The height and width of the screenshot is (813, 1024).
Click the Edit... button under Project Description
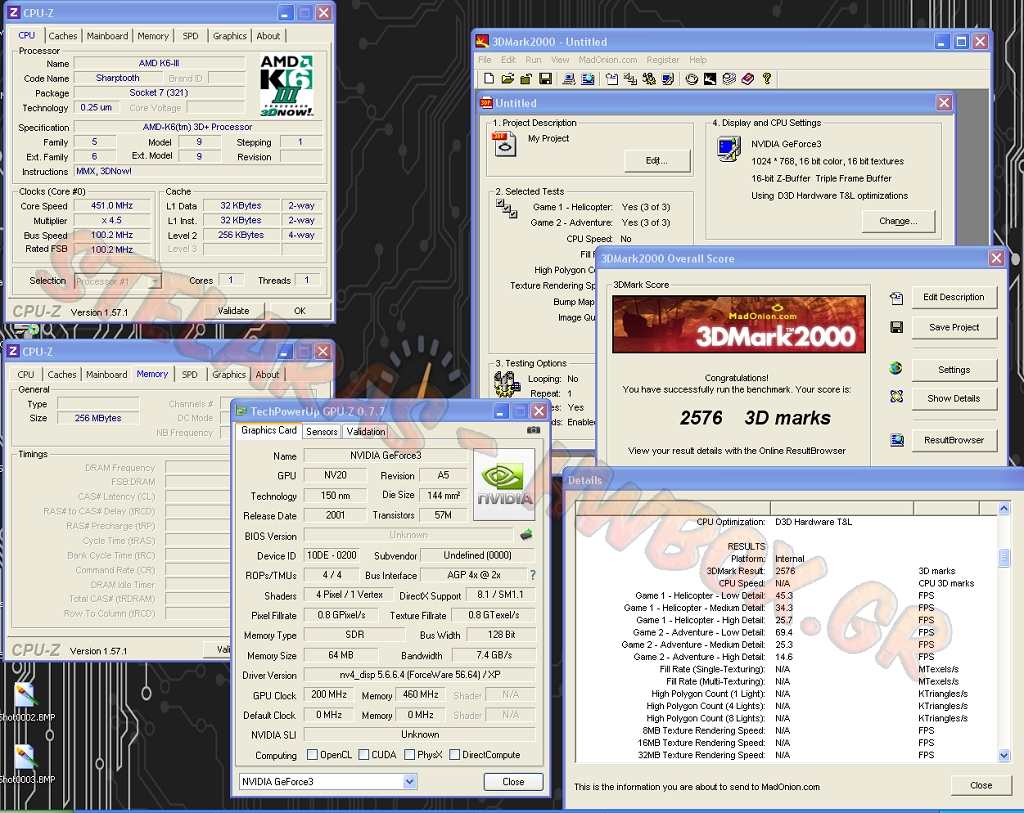click(x=656, y=161)
